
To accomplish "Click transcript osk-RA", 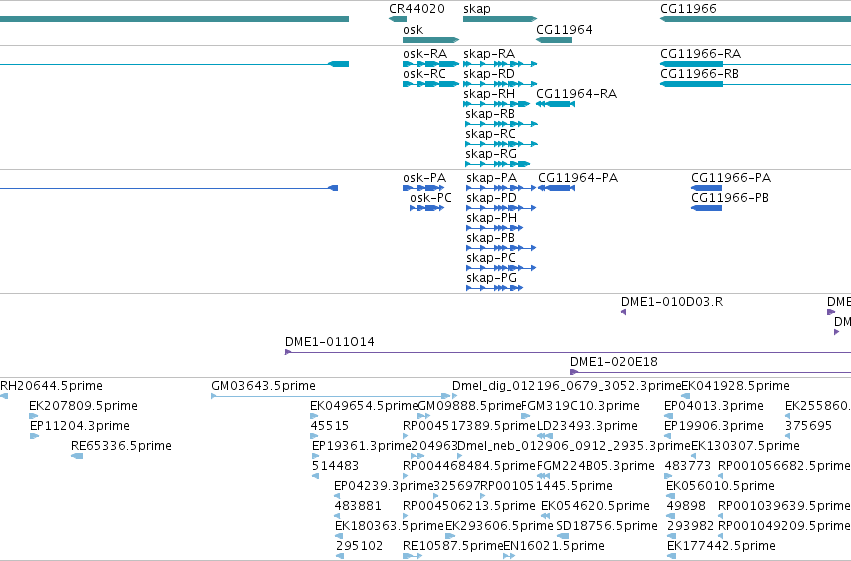I will (x=431, y=64).
